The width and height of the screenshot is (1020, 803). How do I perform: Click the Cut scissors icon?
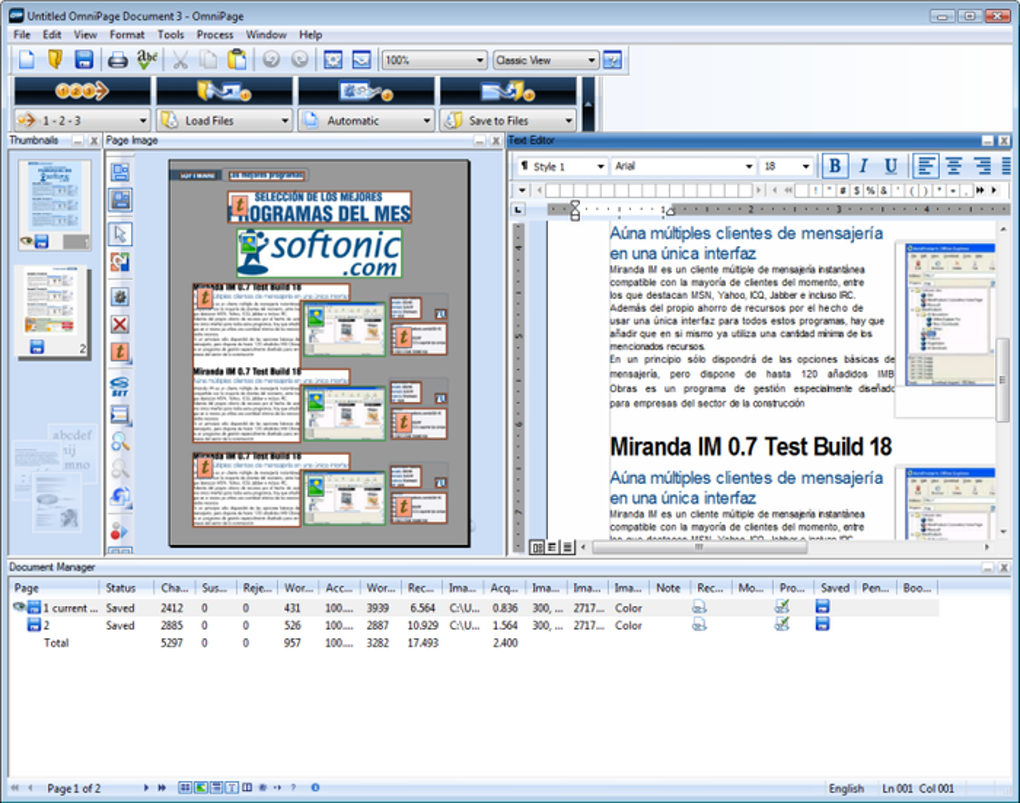click(x=180, y=60)
